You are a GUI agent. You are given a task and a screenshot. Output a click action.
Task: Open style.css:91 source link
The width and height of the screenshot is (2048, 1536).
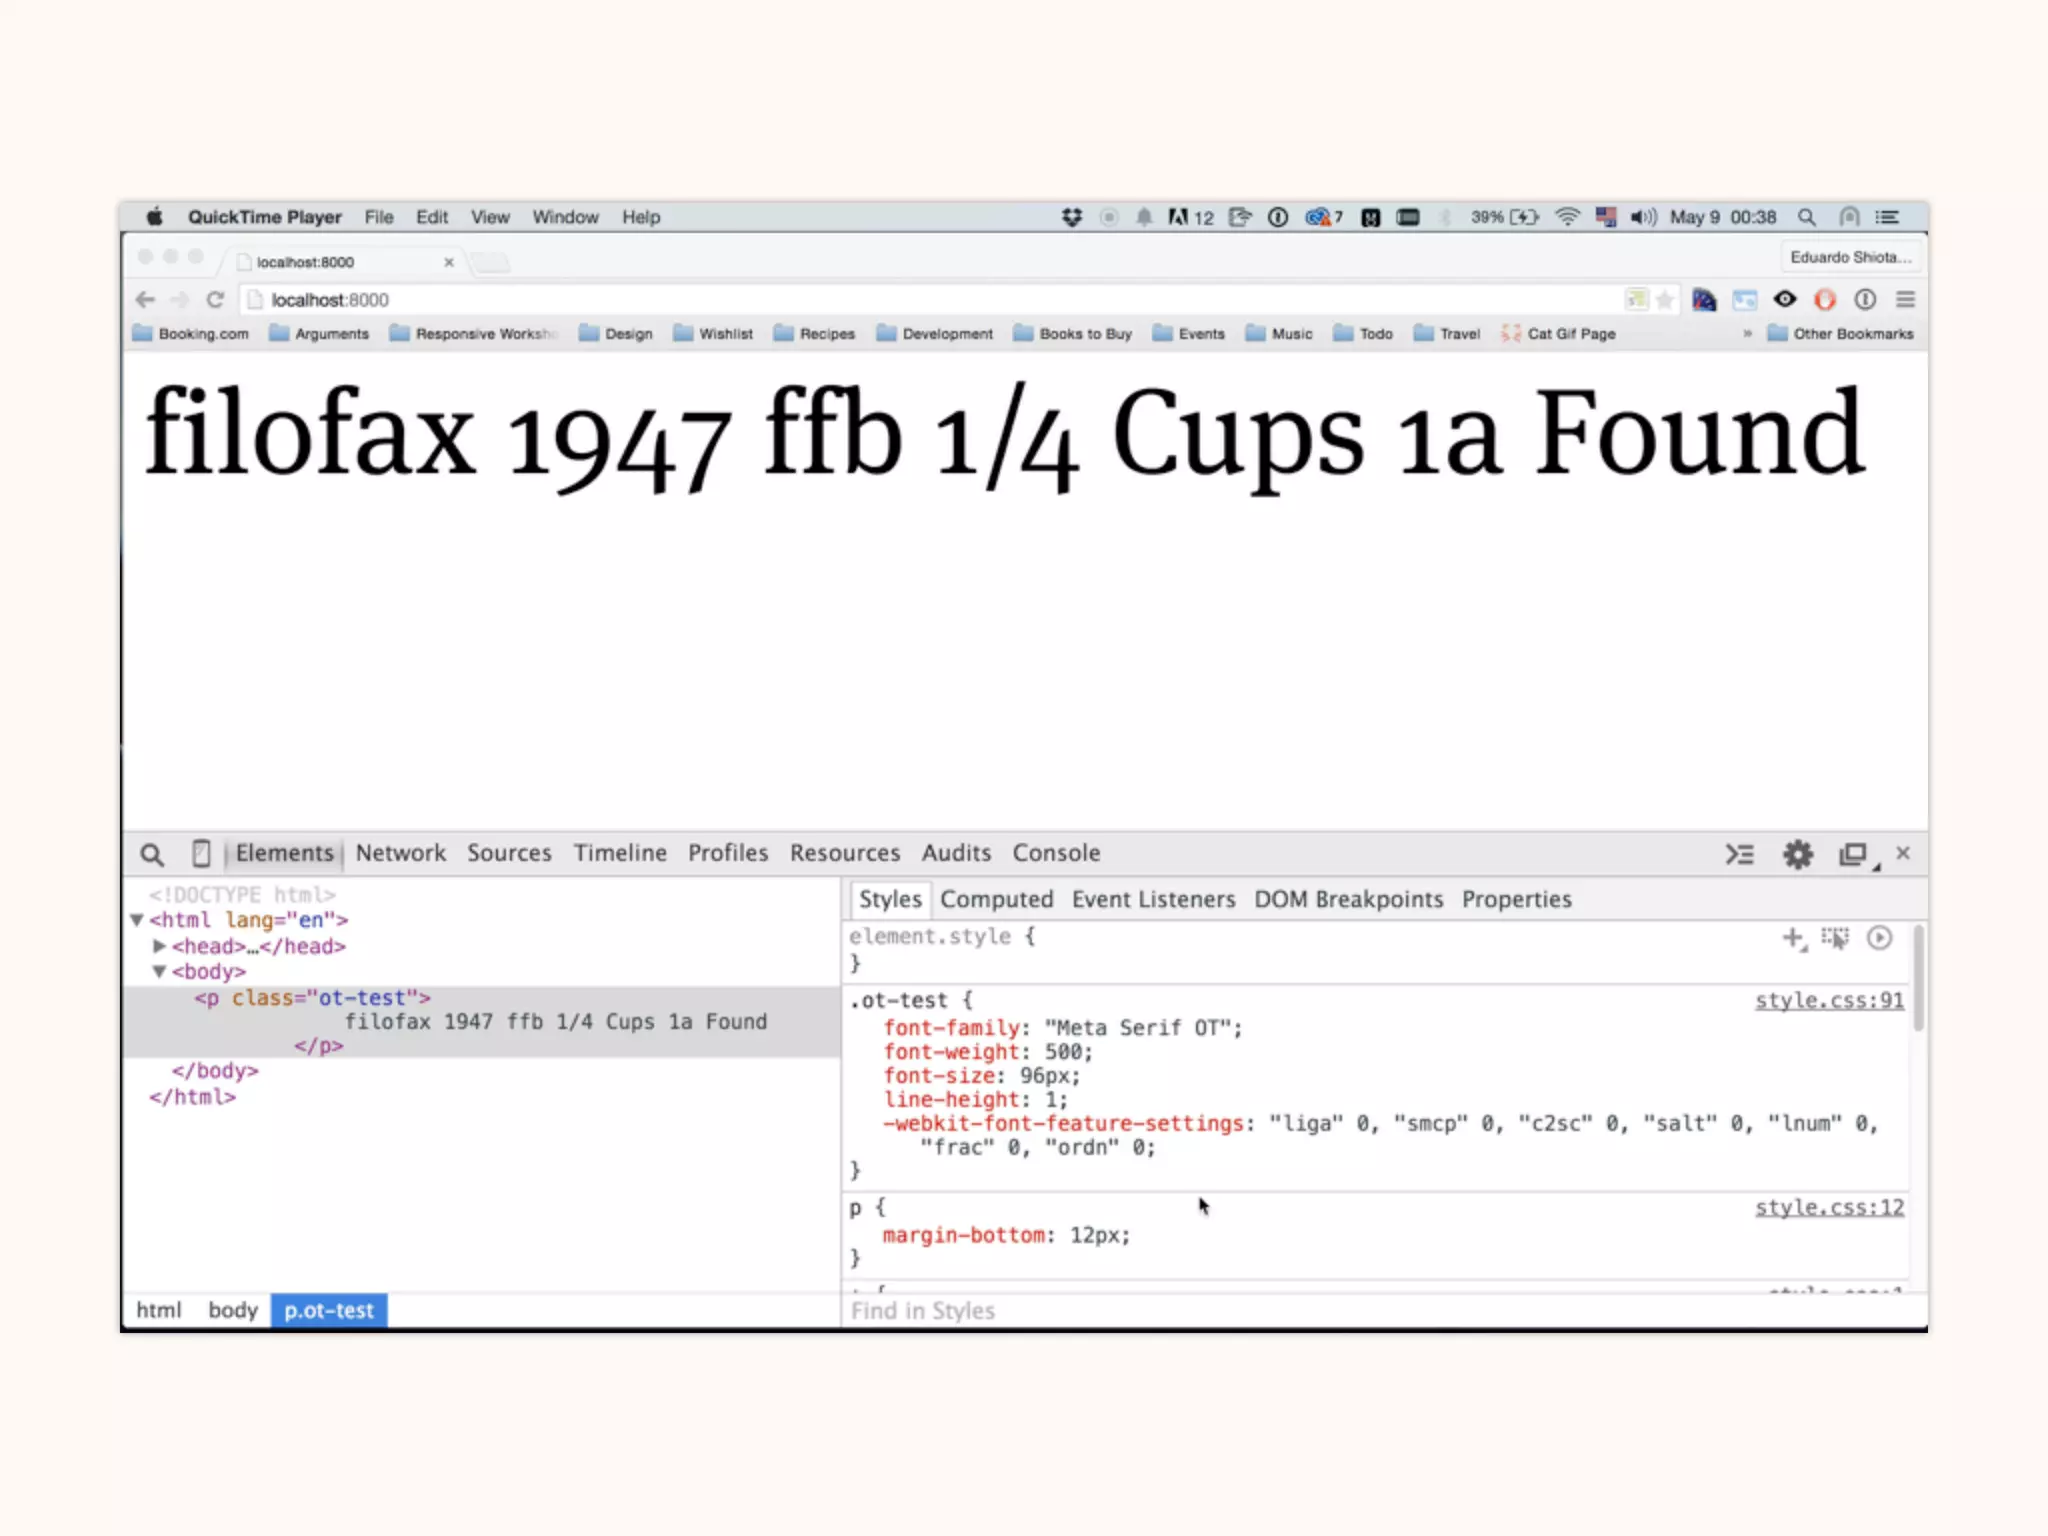pos(1829,1000)
